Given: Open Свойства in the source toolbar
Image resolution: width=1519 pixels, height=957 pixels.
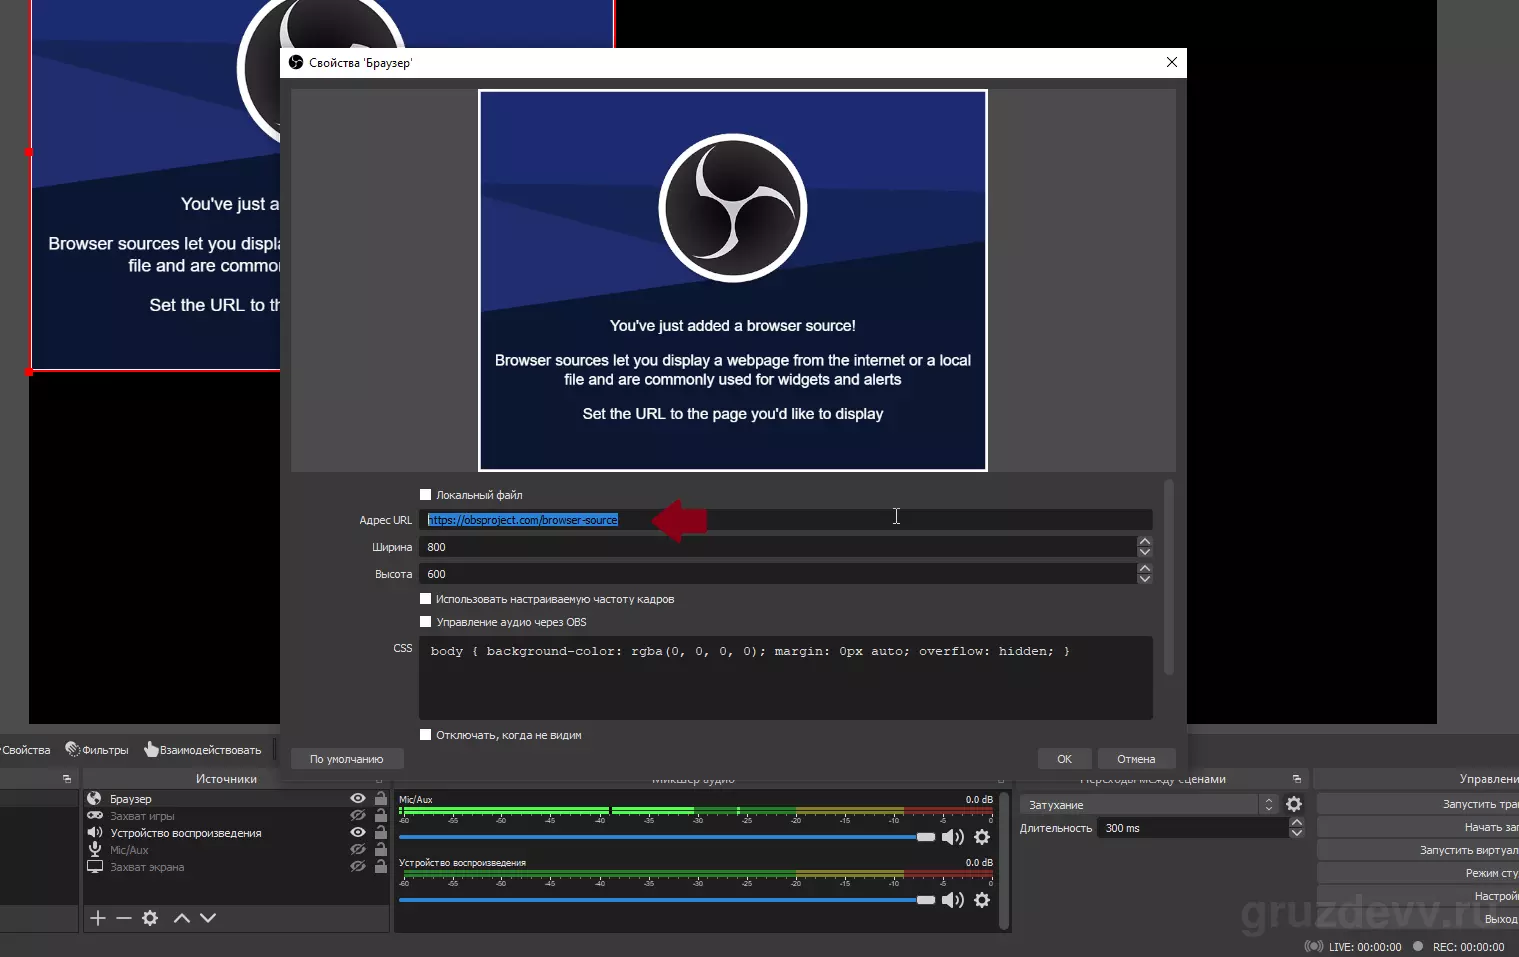Looking at the screenshot, I should tap(26, 749).
